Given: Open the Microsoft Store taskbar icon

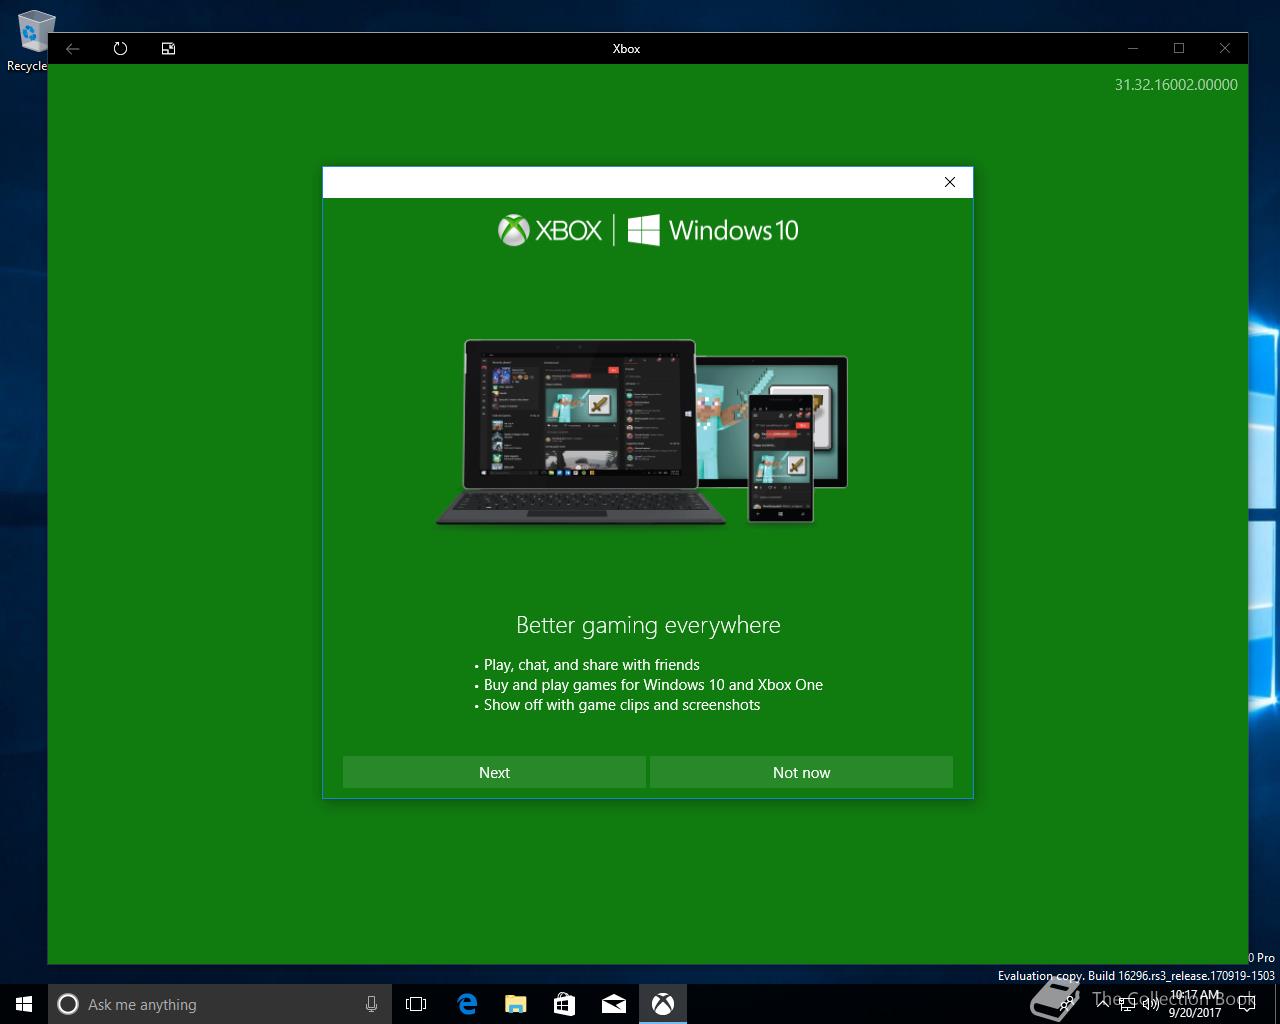Looking at the screenshot, I should point(564,1004).
